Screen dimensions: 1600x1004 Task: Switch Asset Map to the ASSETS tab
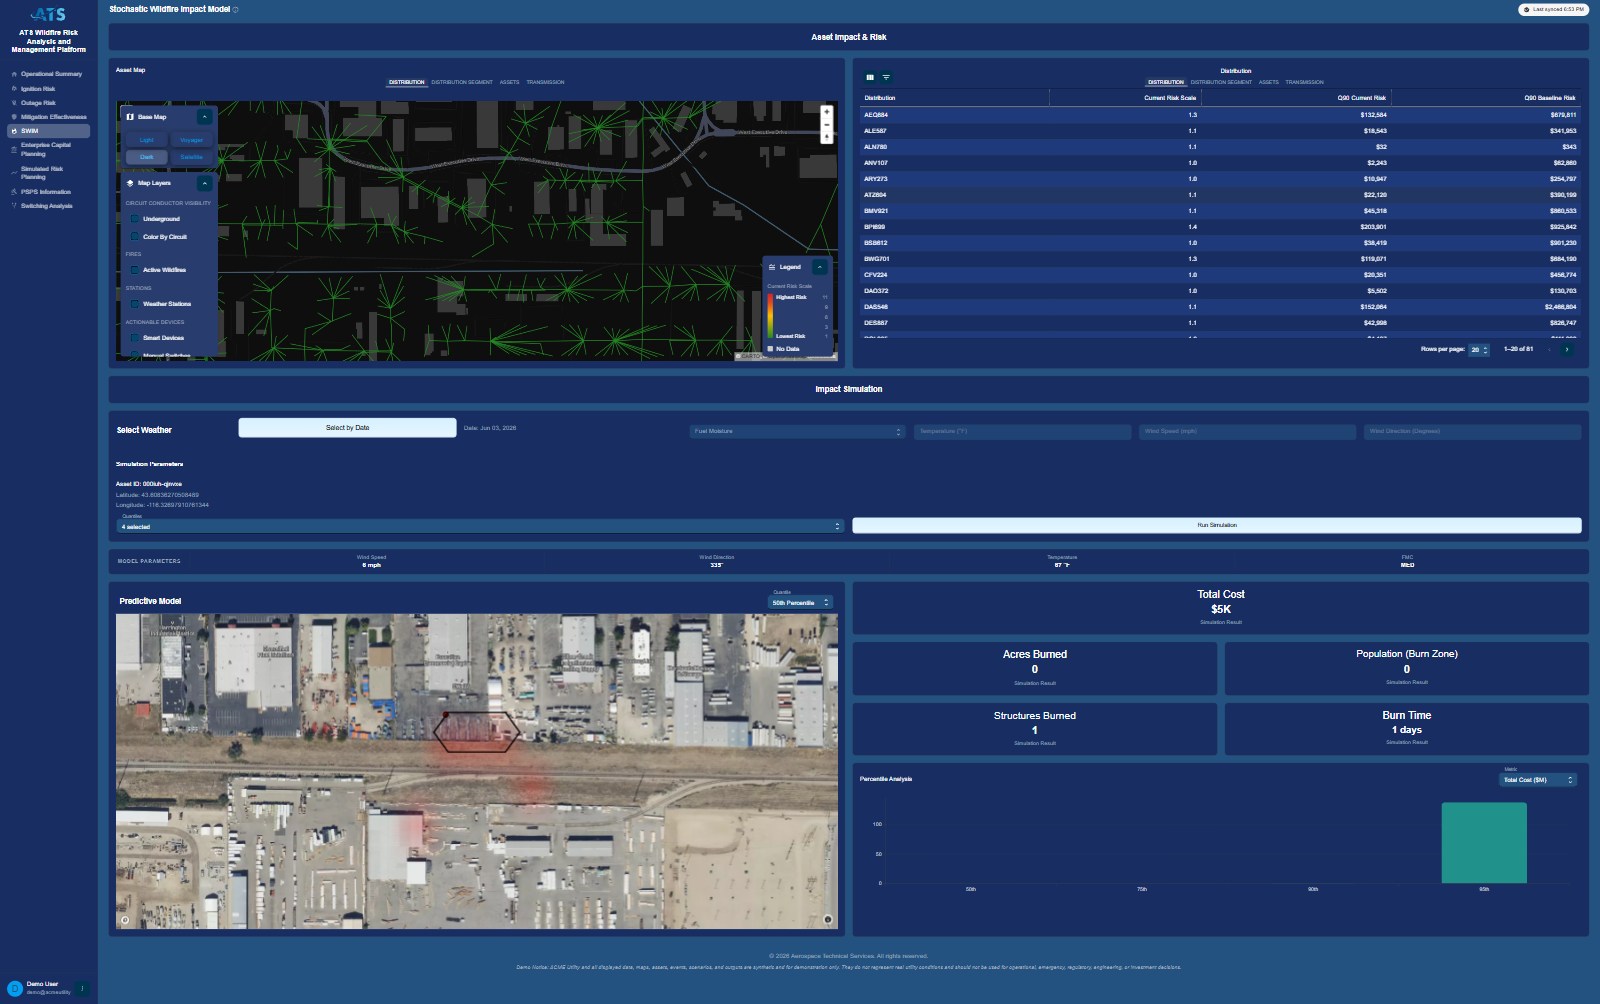(x=510, y=82)
